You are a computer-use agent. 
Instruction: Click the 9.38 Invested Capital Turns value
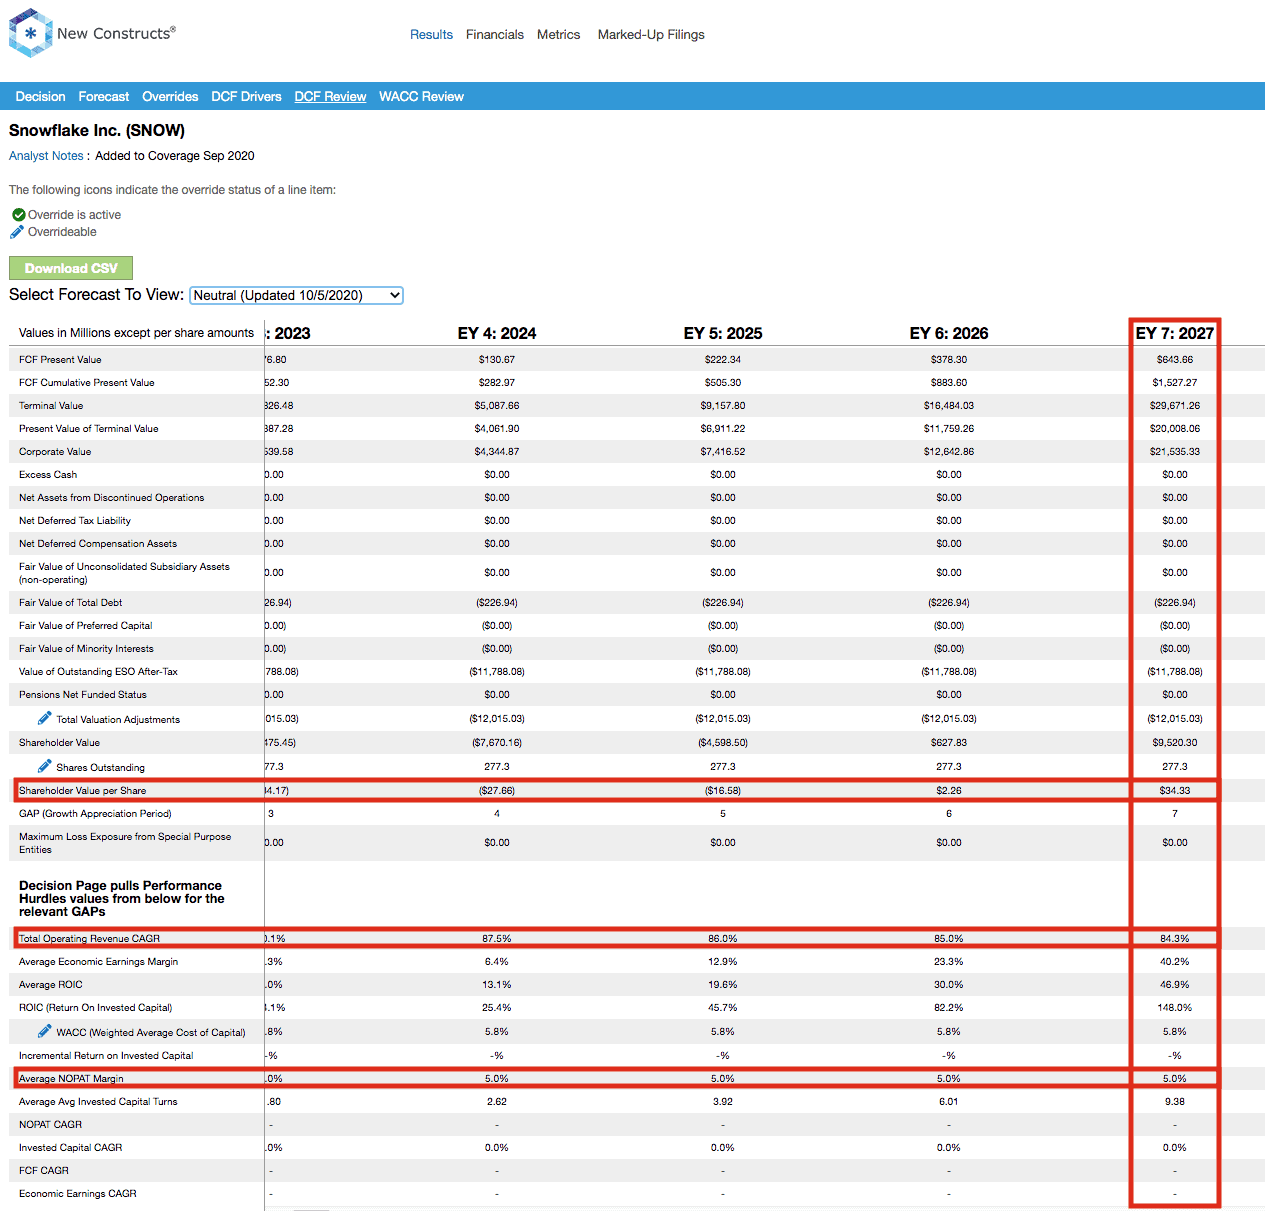pyautogui.click(x=1175, y=1102)
